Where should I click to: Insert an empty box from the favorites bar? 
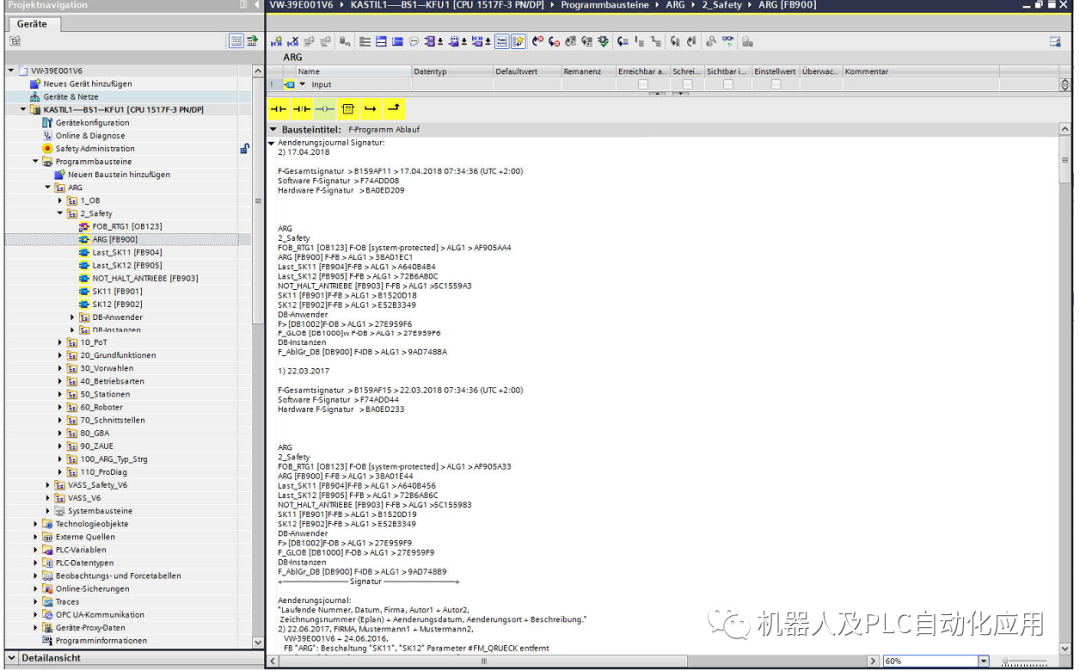[x=348, y=108]
